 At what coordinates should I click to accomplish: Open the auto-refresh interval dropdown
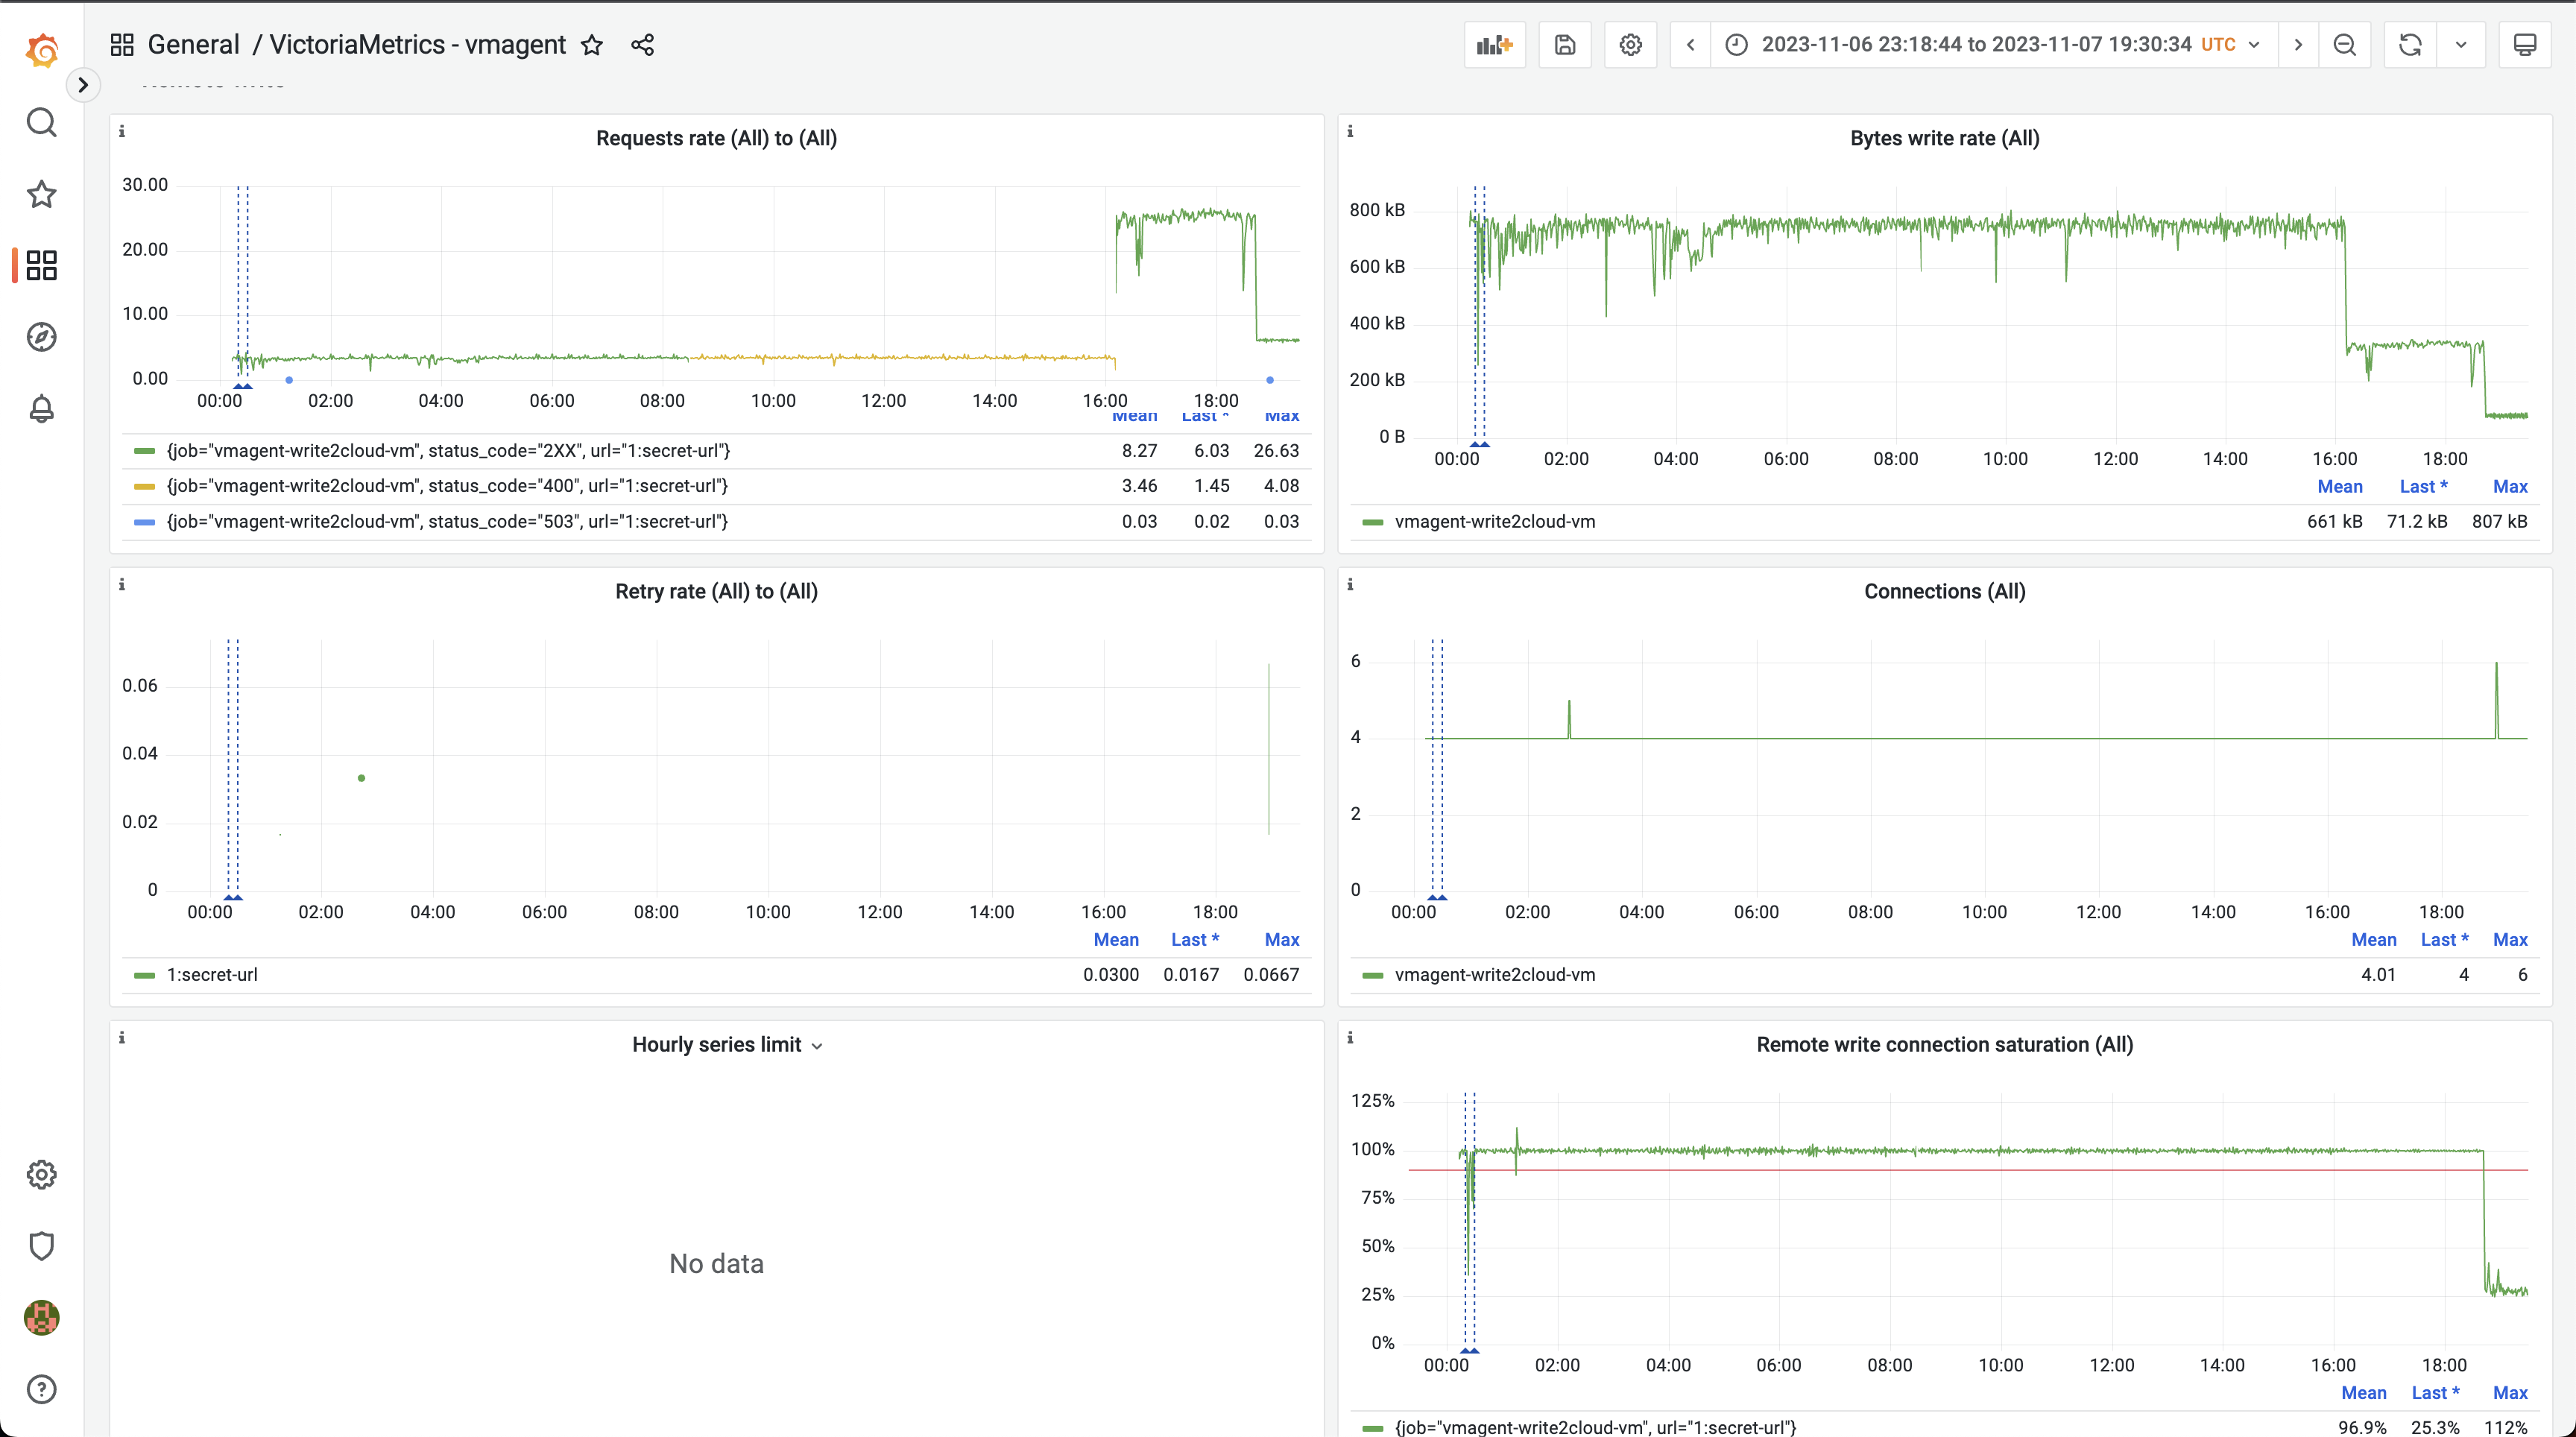[x=2462, y=44]
